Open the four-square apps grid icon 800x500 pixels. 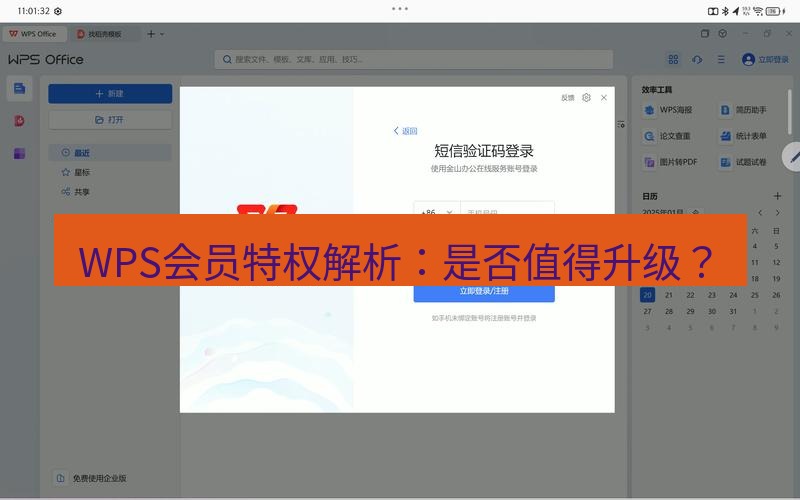click(x=673, y=60)
